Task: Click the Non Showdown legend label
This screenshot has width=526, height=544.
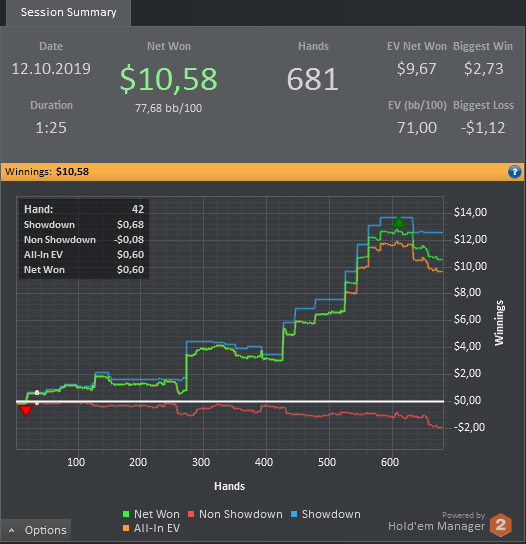Action: click(x=241, y=514)
